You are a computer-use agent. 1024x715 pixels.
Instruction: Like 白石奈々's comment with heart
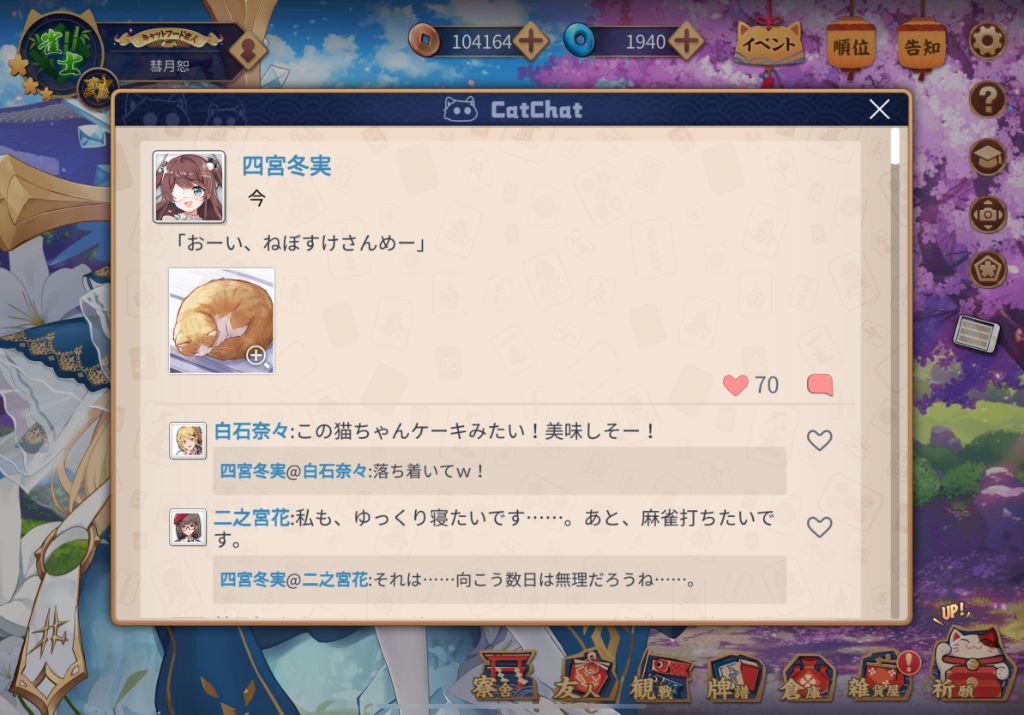819,440
